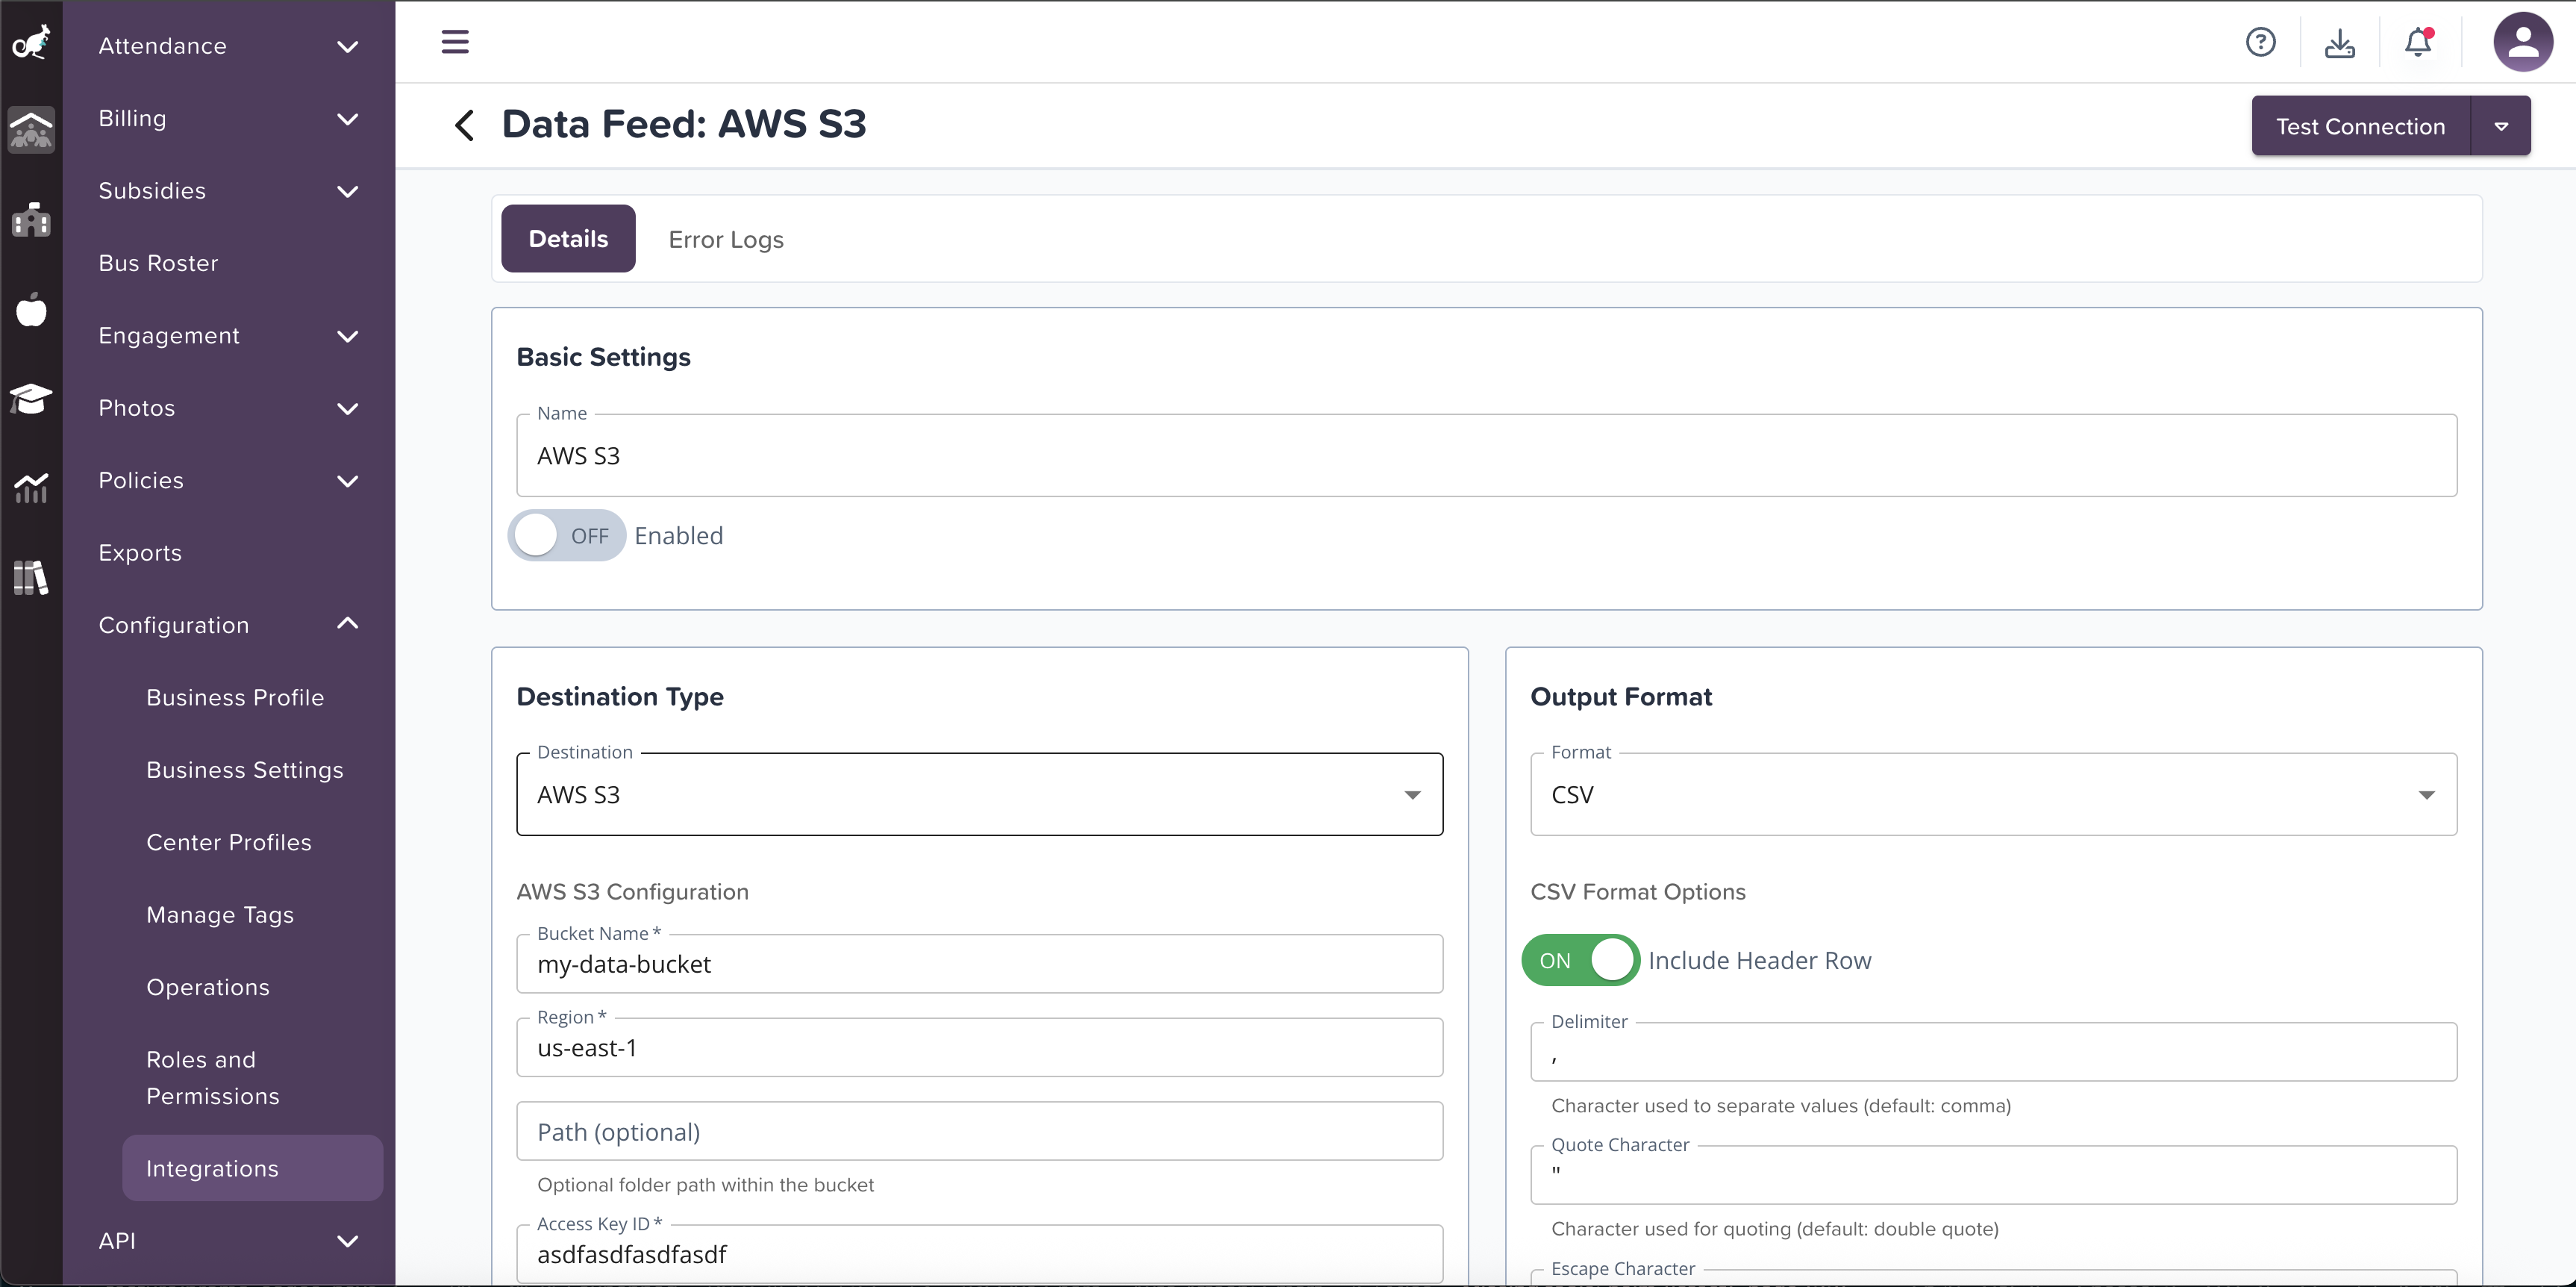2576x1287 pixels.
Task: Switch to the Error Logs tab
Action: (x=726, y=240)
